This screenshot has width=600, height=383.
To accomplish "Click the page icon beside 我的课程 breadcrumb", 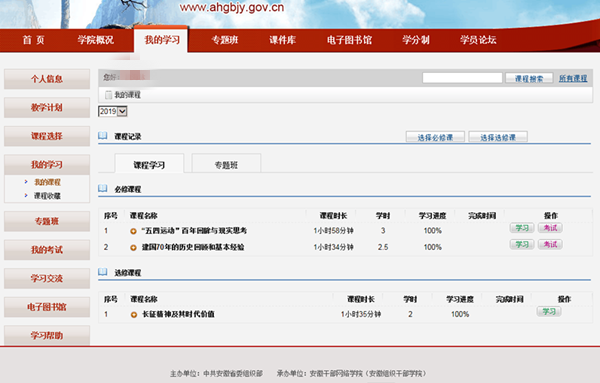I will point(109,95).
